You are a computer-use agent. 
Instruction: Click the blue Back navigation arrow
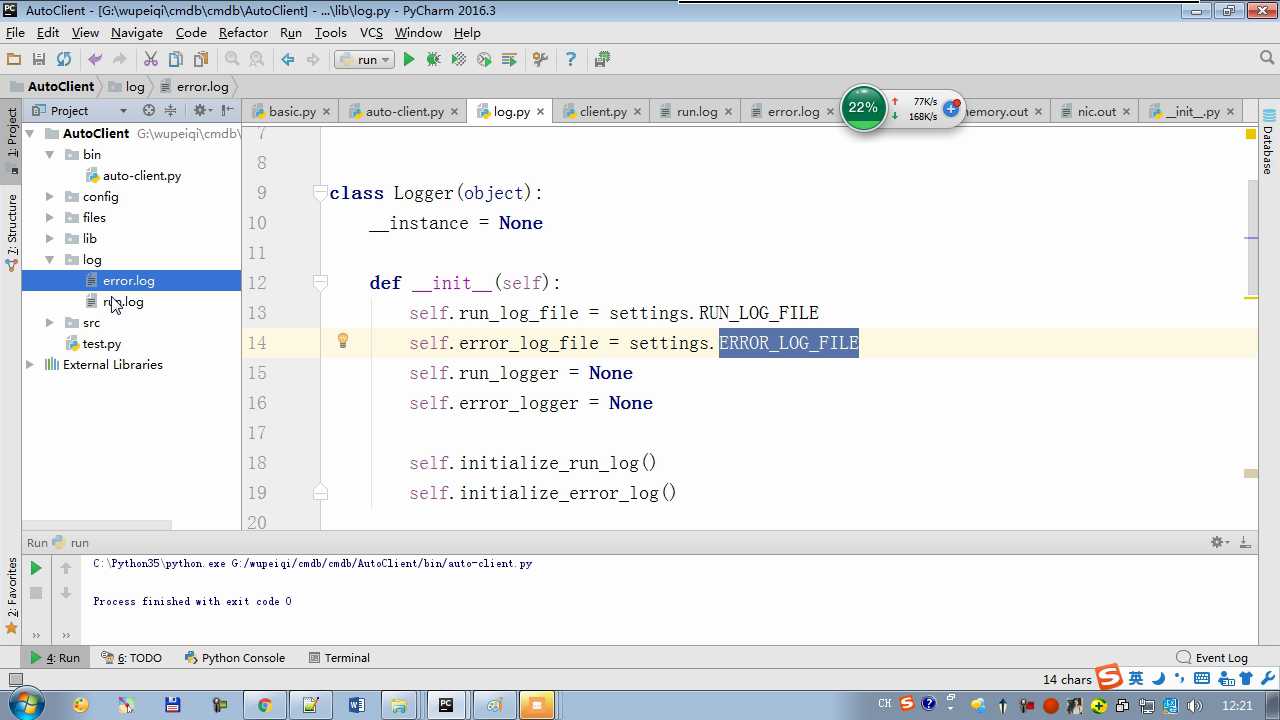[288, 60]
